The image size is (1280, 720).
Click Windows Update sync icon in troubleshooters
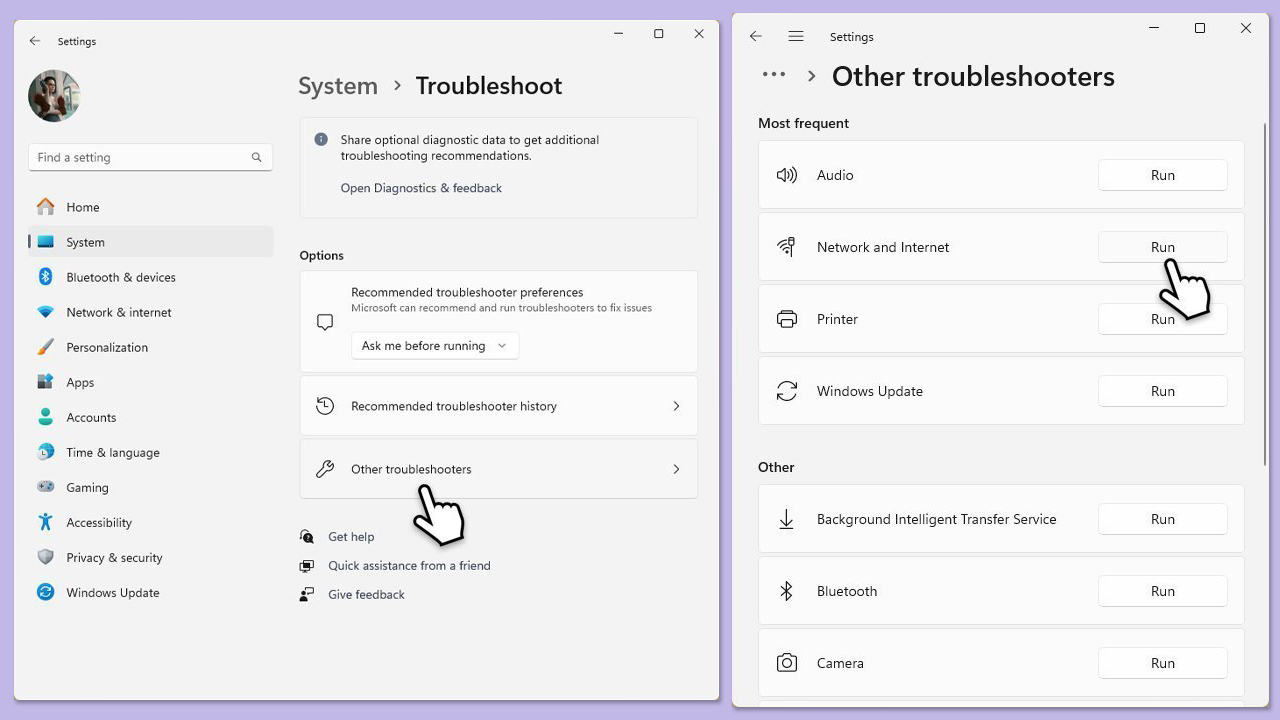[787, 391]
